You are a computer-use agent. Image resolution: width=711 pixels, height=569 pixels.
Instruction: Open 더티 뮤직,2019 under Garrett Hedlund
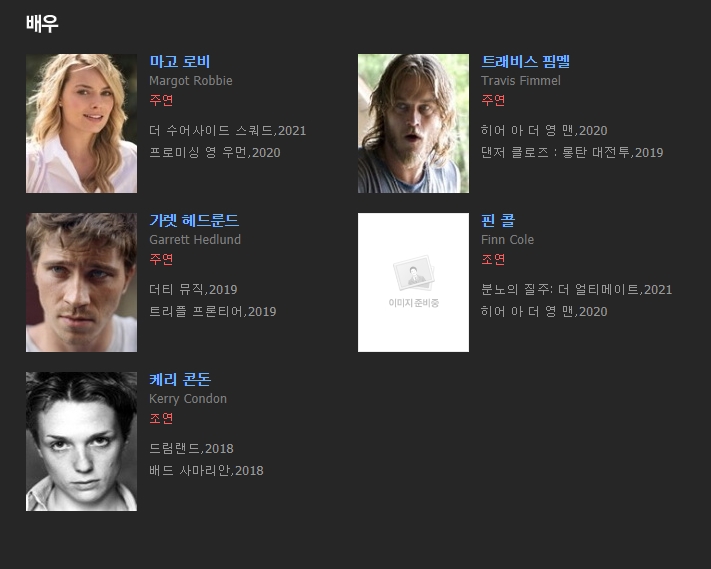[193, 290]
